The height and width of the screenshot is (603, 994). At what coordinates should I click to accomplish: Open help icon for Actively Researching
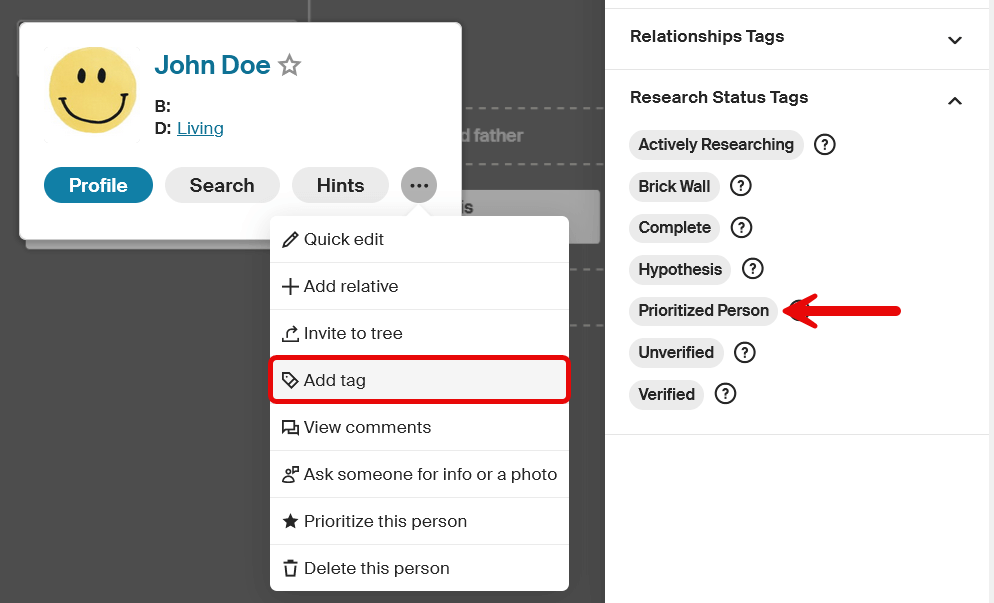(824, 145)
